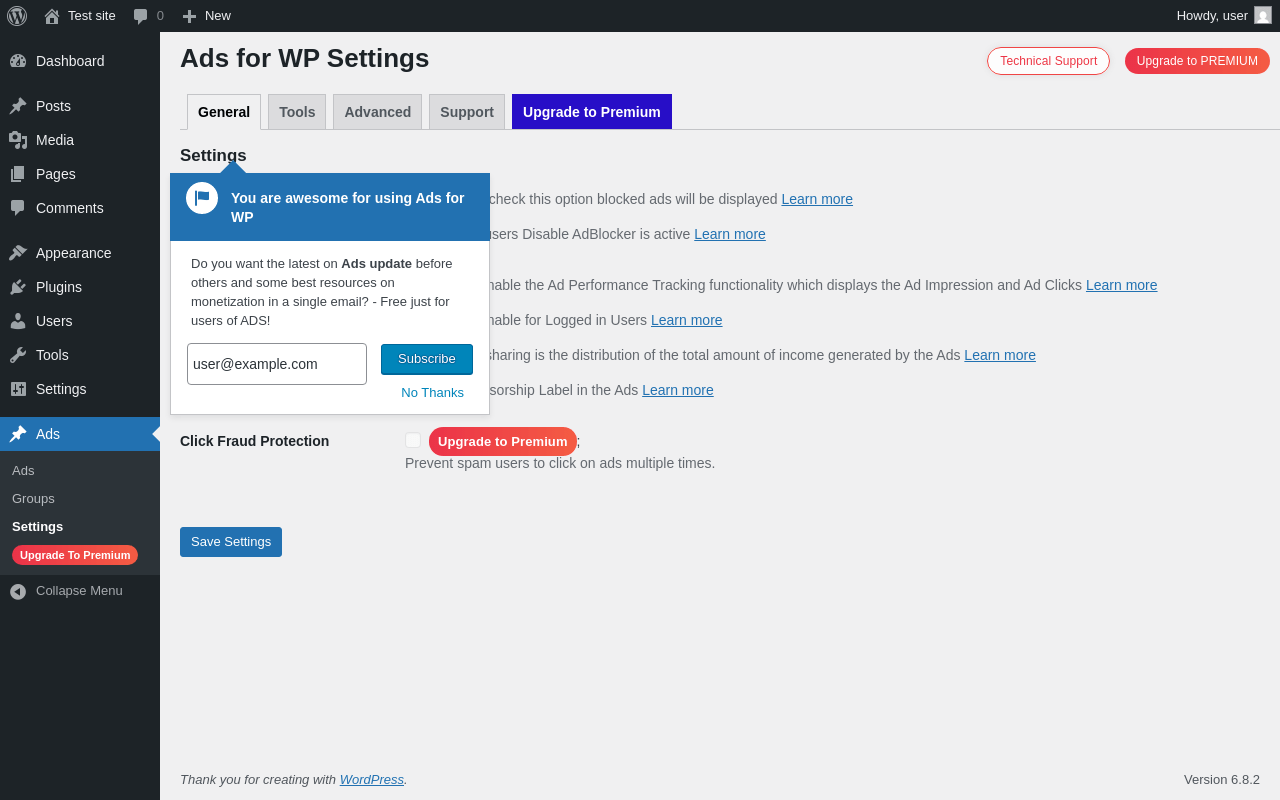The image size is (1280, 800).
Task: Open the Support tab
Action: coord(467,112)
